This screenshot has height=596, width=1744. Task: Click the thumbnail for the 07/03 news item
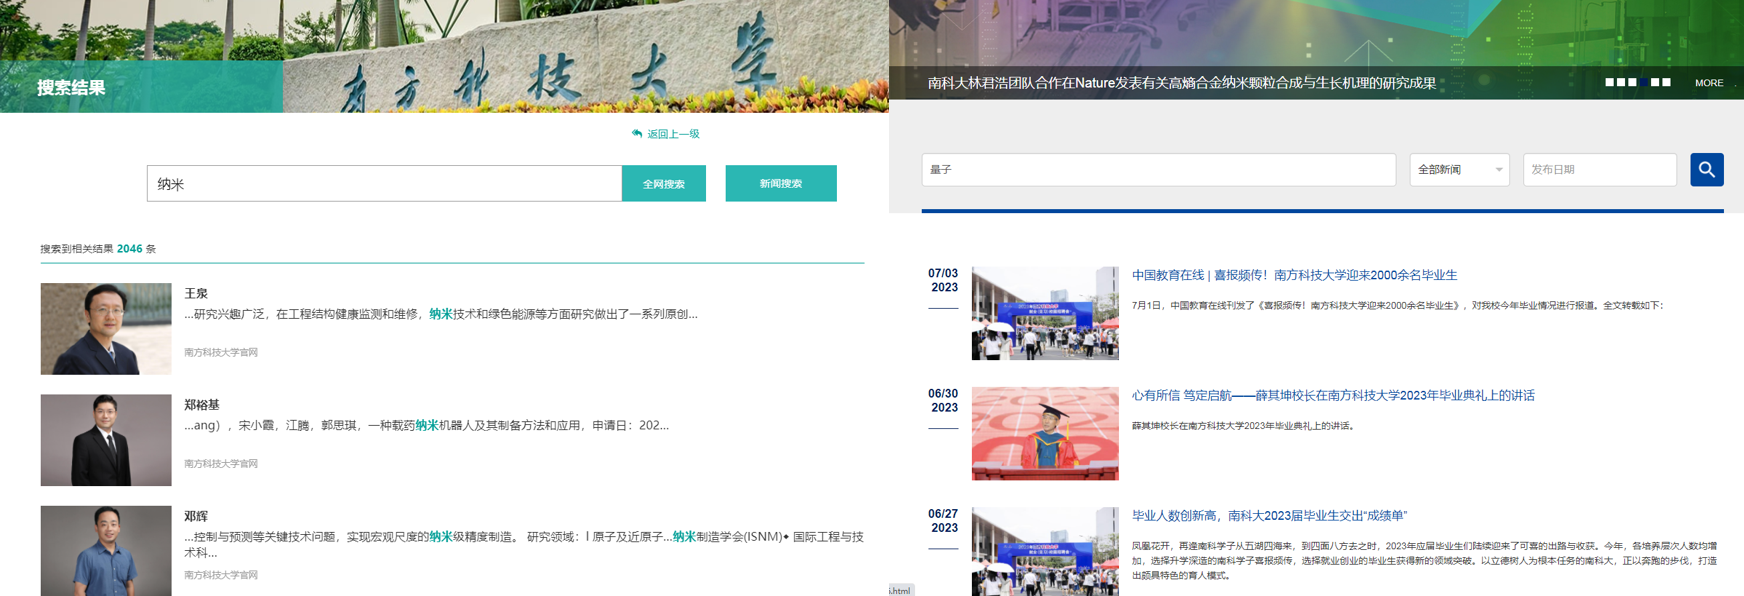[1045, 313]
